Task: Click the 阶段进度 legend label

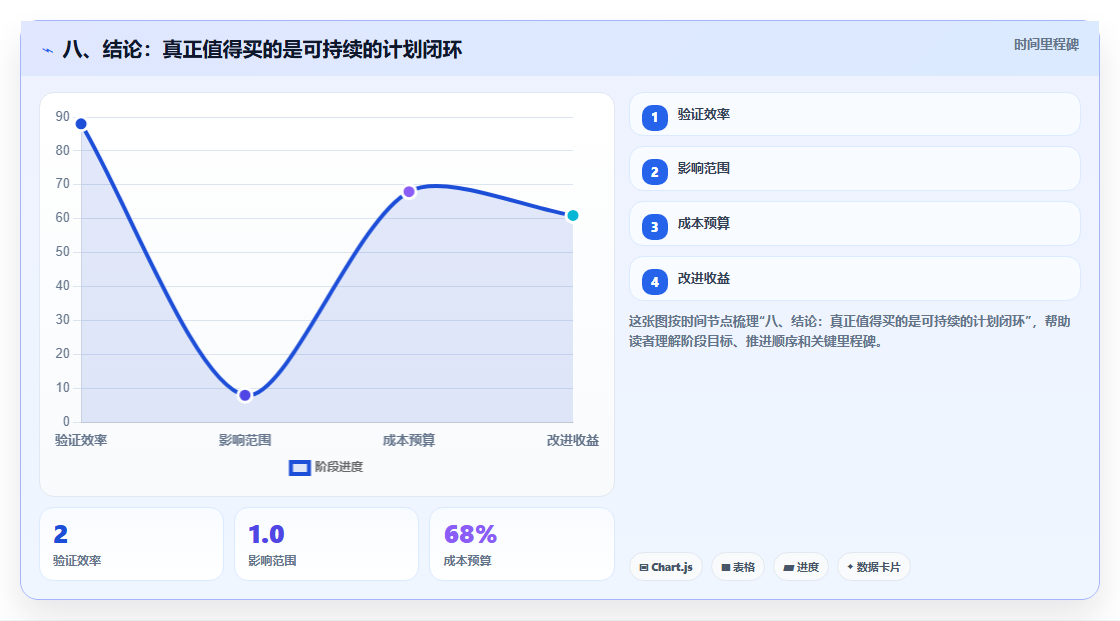Action: coord(339,467)
